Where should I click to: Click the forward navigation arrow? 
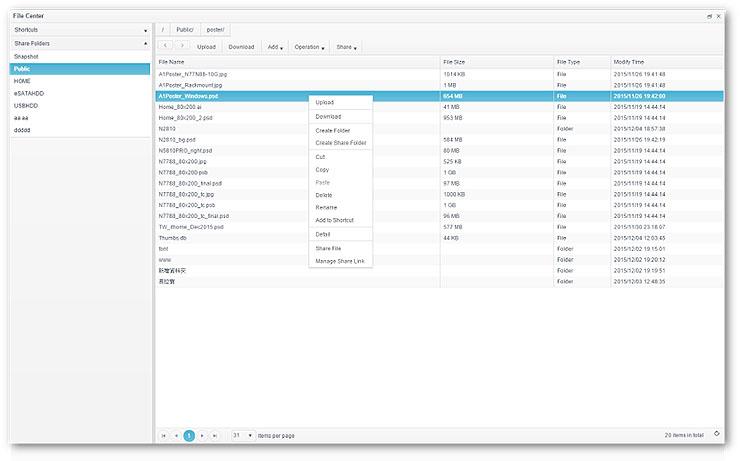(x=181, y=46)
